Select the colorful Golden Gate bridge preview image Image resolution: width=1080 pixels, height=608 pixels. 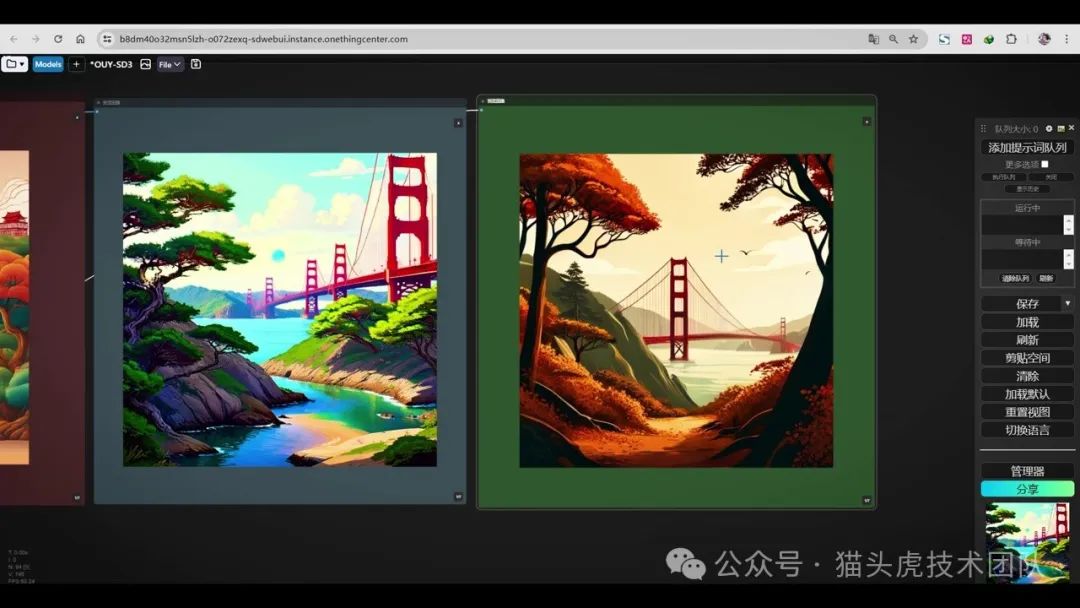(x=280, y=310)
